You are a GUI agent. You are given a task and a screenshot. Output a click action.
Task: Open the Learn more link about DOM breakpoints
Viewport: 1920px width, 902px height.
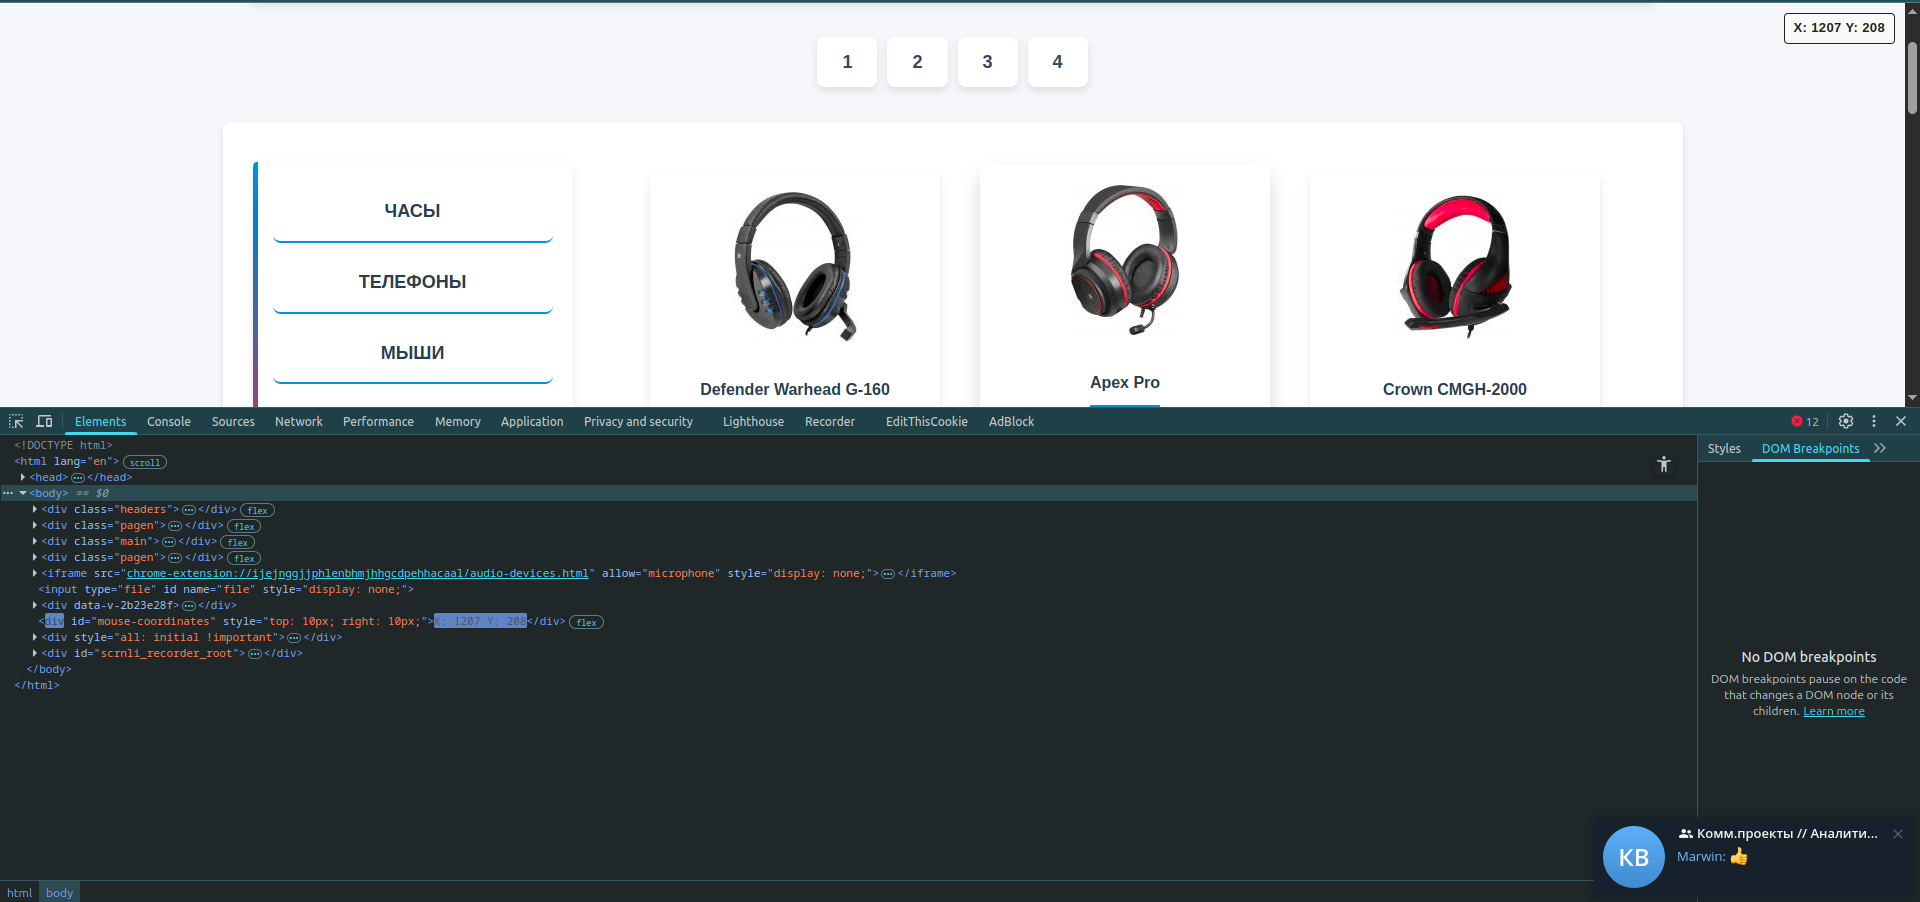pyautogui.click(x=1833, y=710)
